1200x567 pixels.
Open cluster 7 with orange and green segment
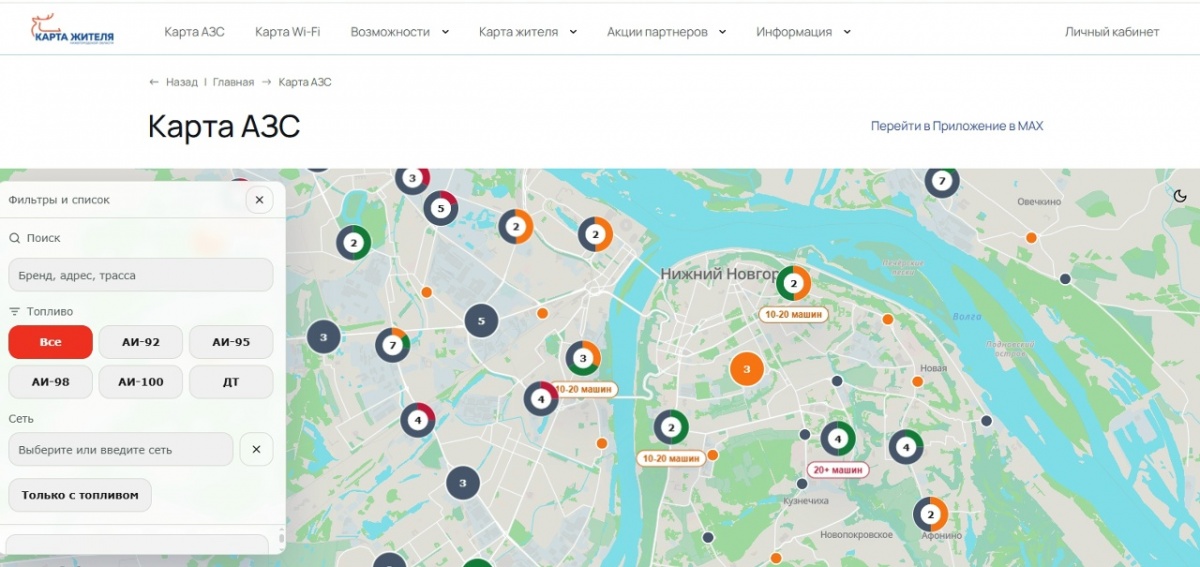pos(393,346)
